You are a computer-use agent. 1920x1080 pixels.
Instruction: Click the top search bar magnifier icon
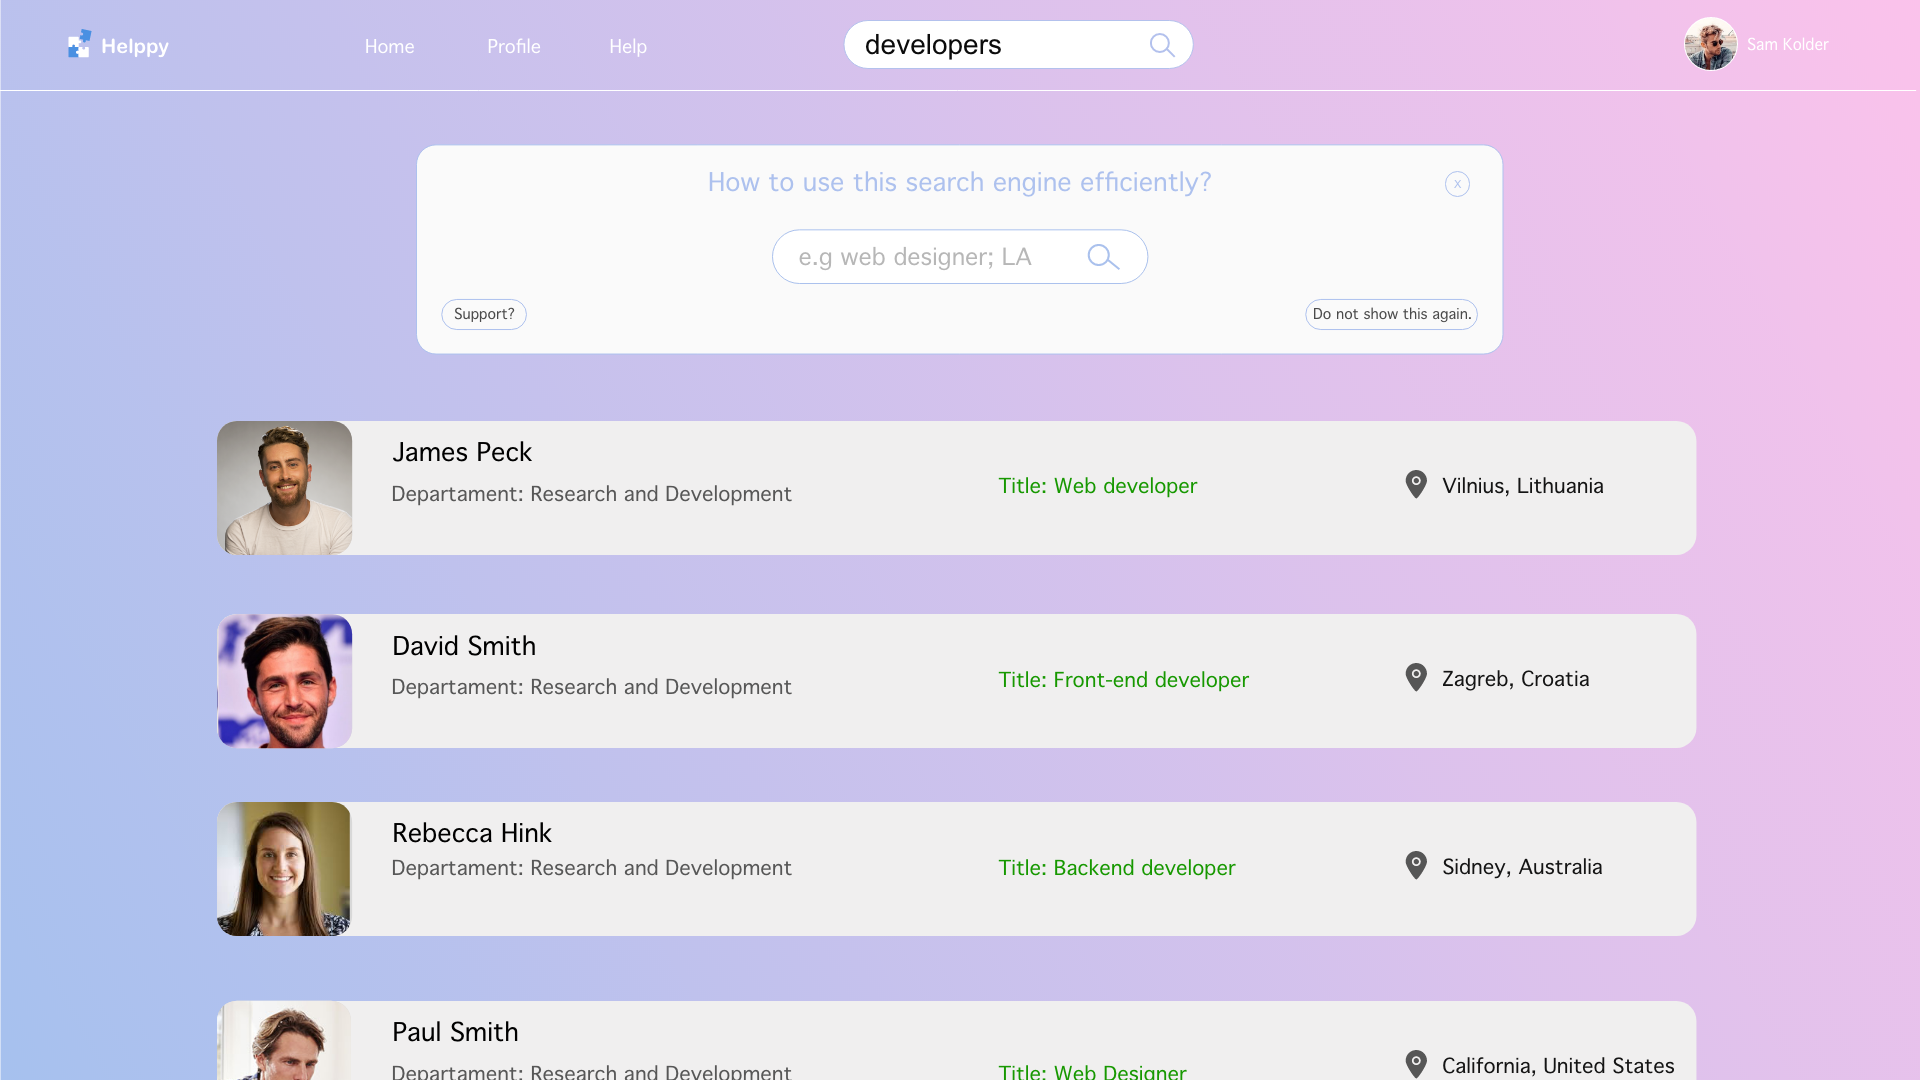point(1161,45)
